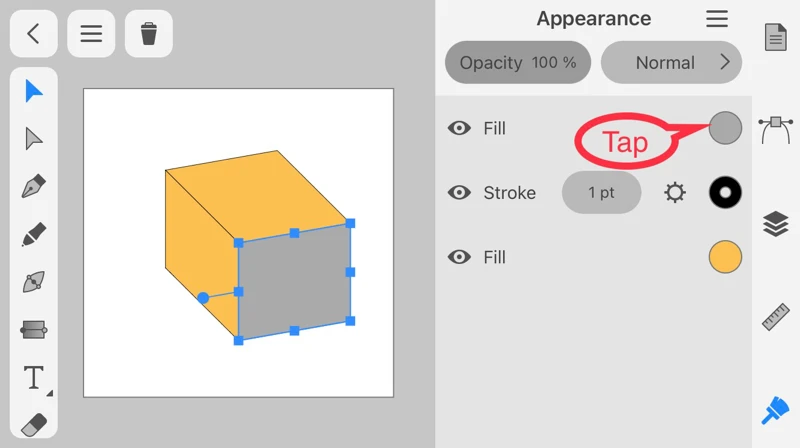The width and height of the screenshot is (800, 448).
Task: Tap the gray Fill color swatch
Action: (725, 128)
